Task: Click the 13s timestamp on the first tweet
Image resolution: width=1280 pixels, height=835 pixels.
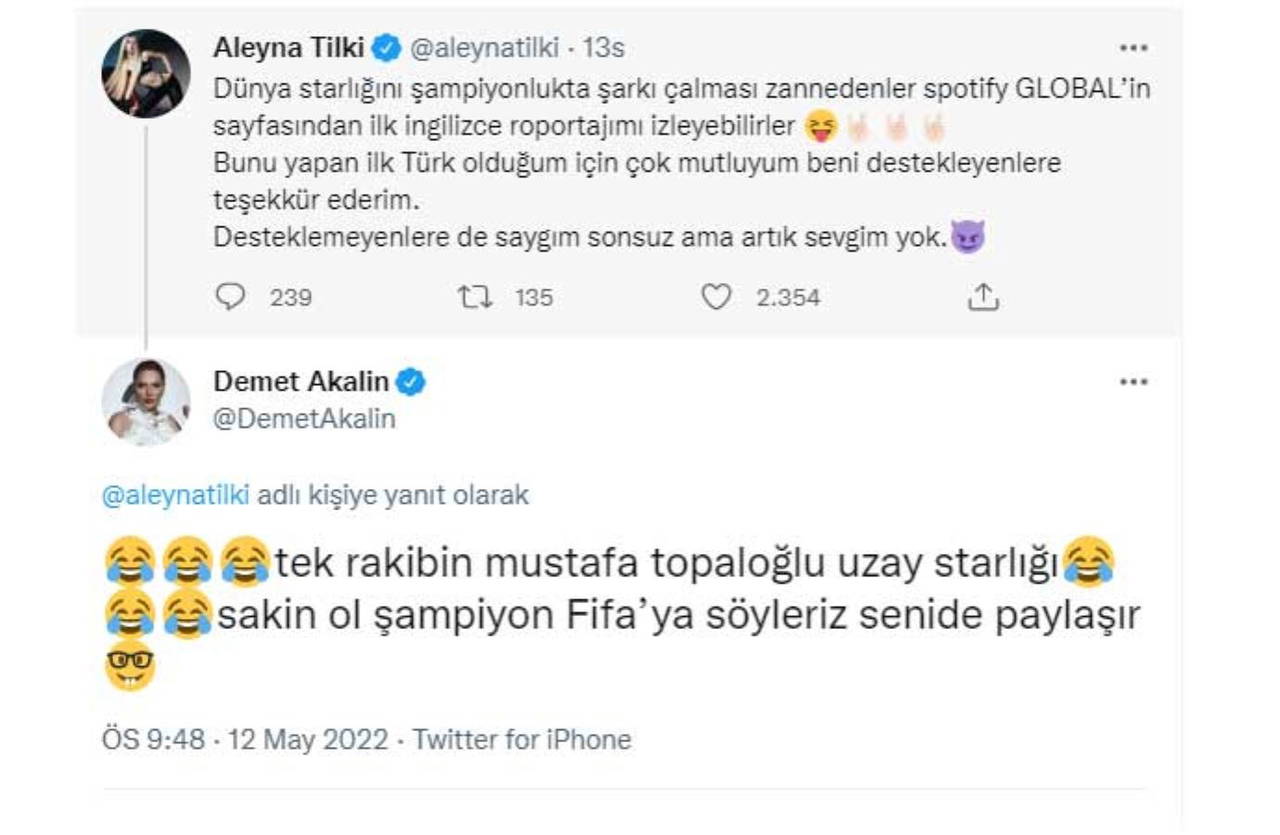Action: (x=604, y=47)
